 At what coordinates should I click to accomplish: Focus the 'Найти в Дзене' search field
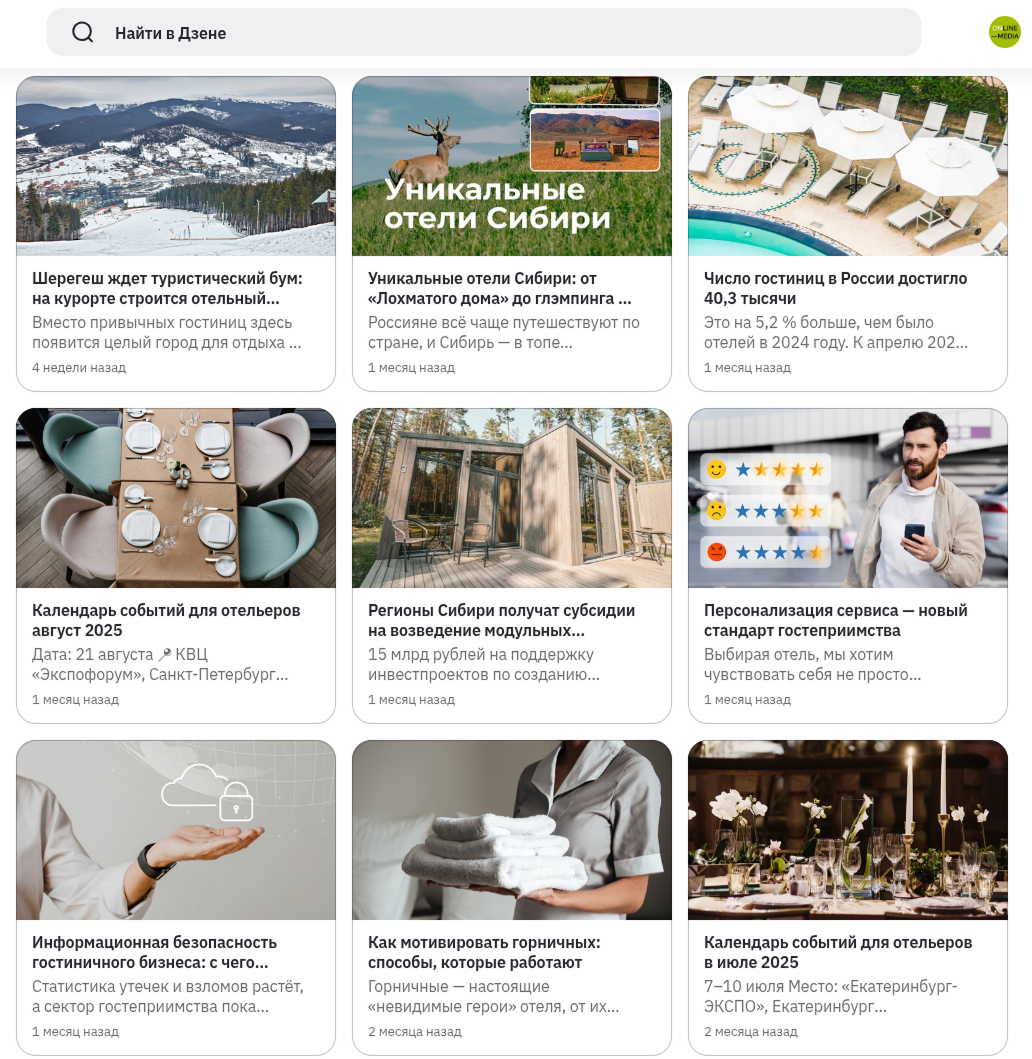pyautogui.click(x=484, y=32)
